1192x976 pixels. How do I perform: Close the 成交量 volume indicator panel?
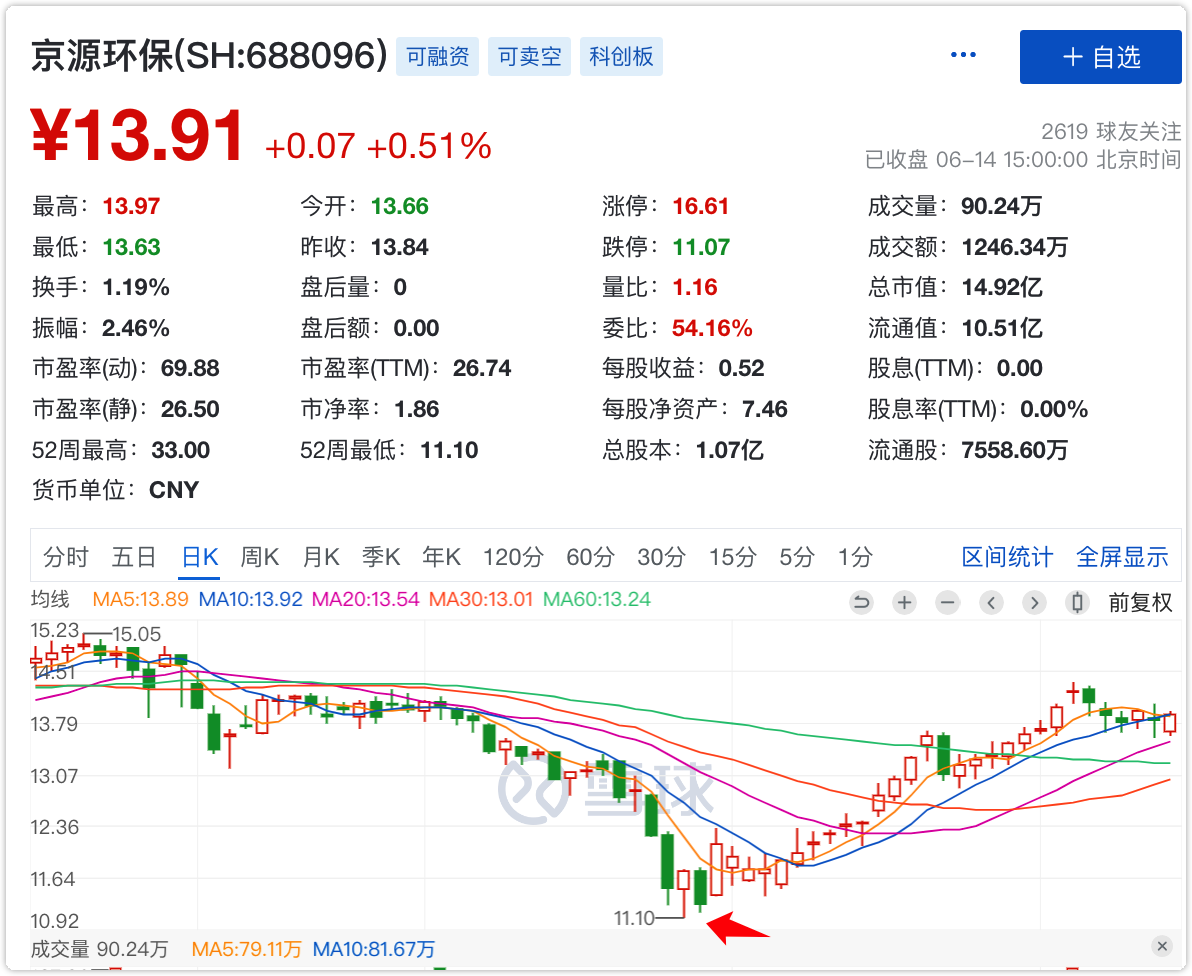(1161, 946)
